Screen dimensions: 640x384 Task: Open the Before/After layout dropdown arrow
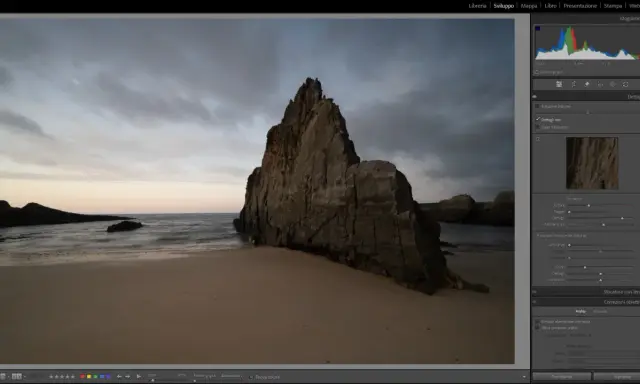(24, 376)
